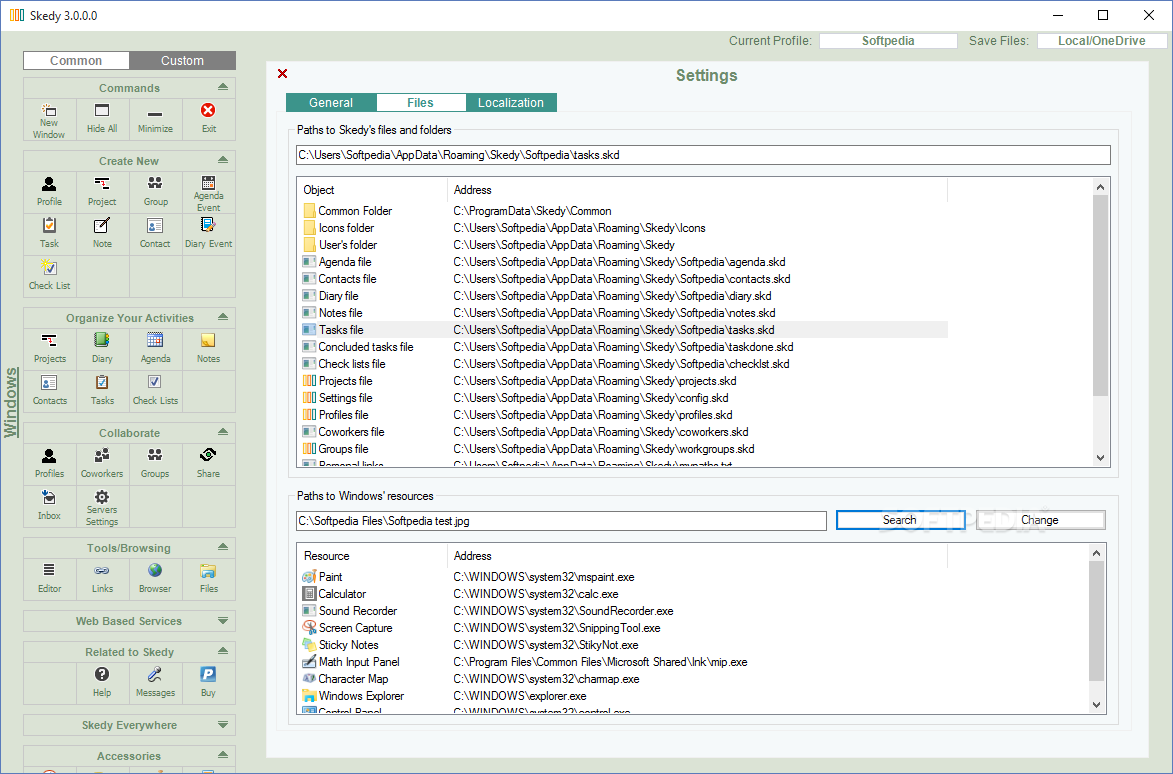Open the Tasks organizer
The height and width of the screenshot is (774, 1173).
[x=102, y=390]
